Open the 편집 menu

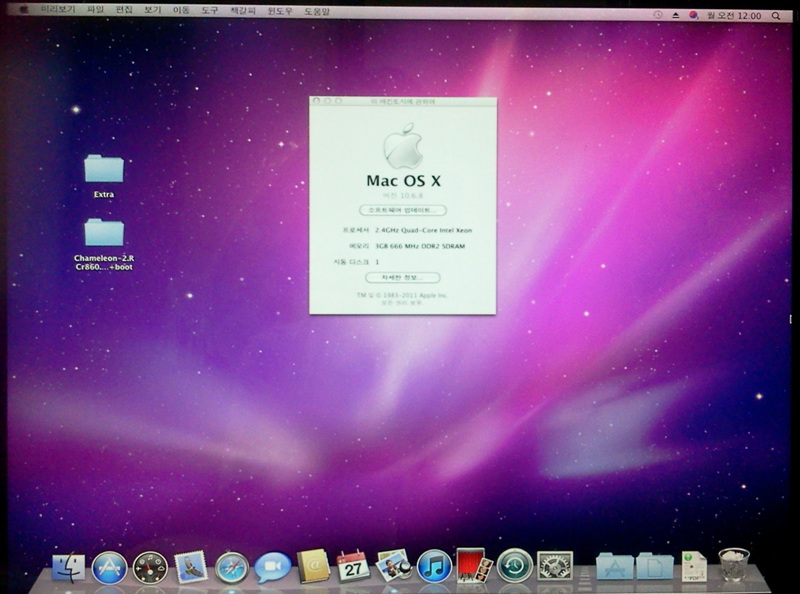124,10
